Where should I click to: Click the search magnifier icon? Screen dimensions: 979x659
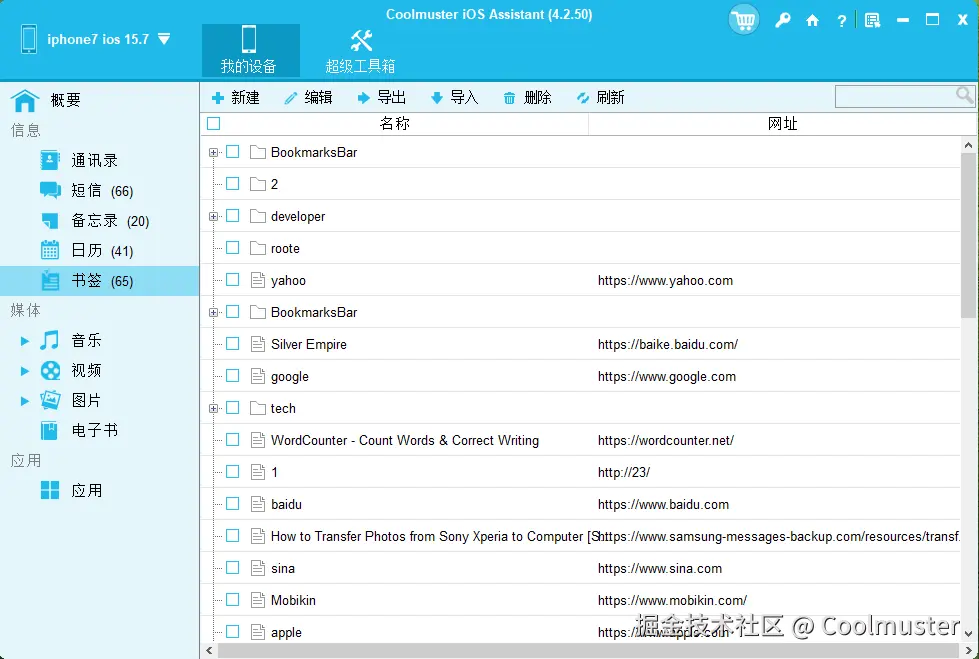[x=965, y=95]
